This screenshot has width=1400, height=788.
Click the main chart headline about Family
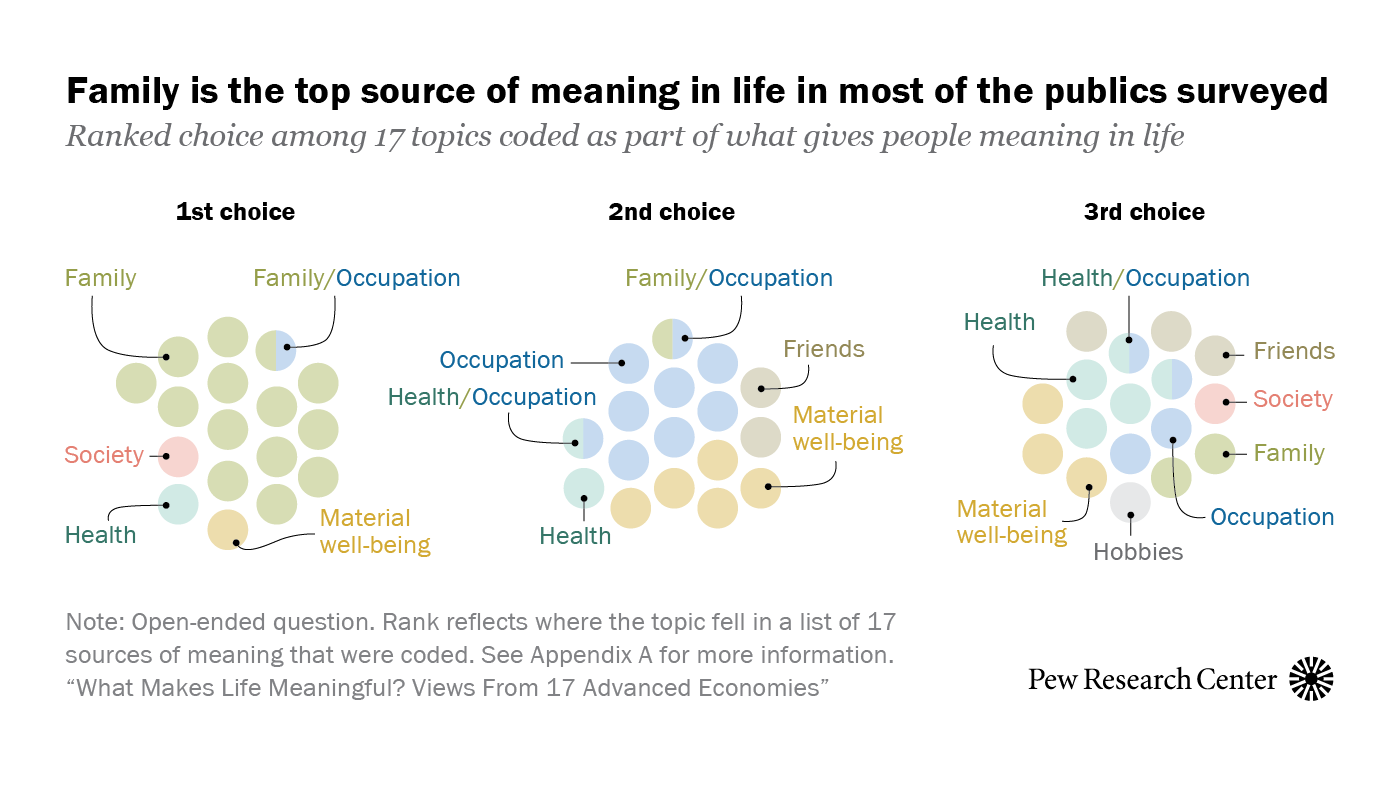(697, 91)
